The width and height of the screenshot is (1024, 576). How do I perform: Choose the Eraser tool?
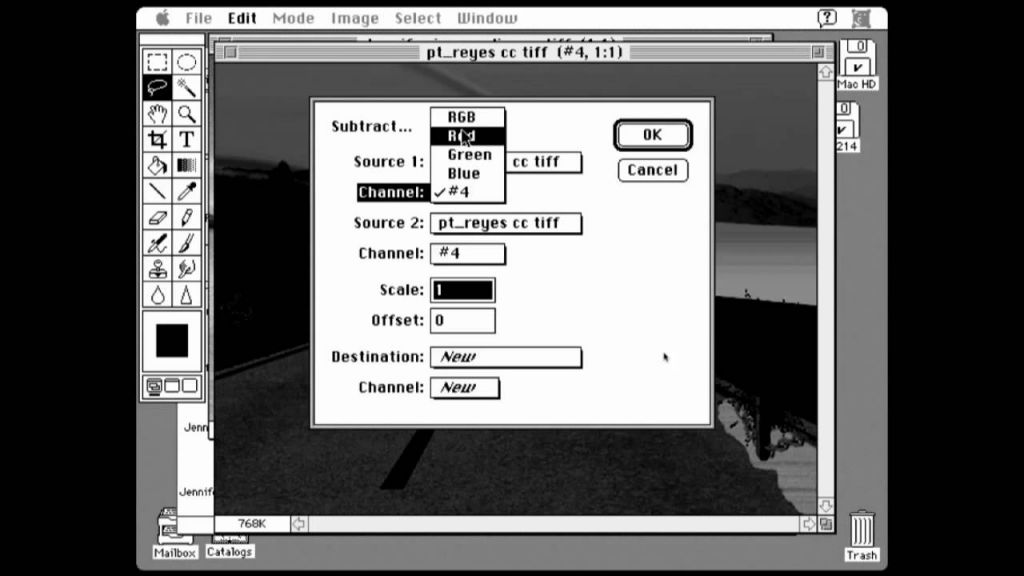[157, 217]
